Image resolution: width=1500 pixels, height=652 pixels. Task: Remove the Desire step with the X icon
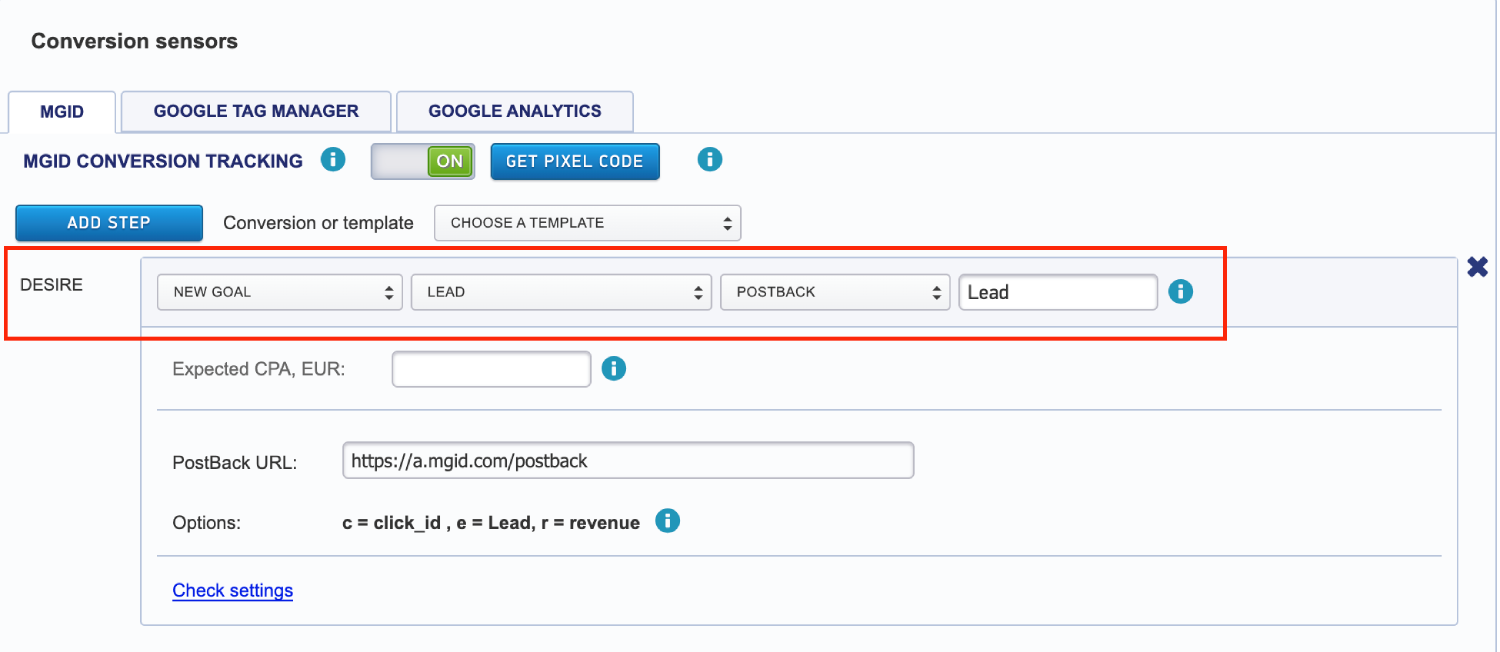coord(1477,267)
